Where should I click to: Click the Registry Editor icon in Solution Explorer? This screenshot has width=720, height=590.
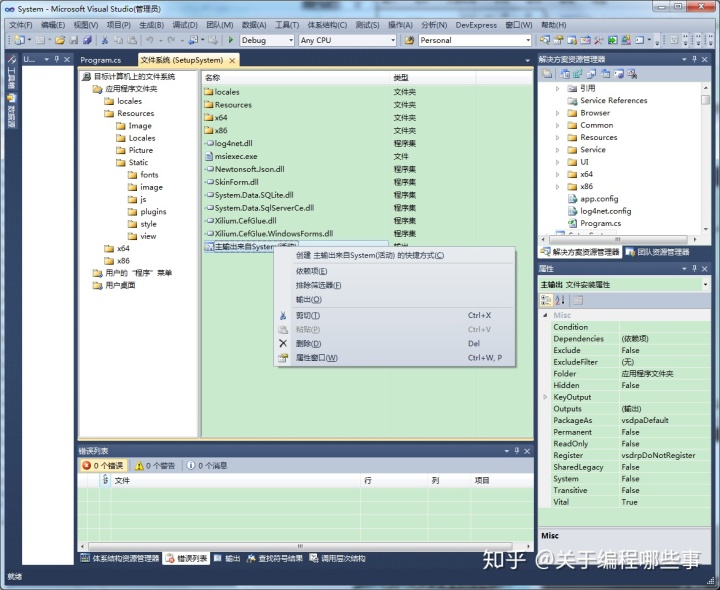[578, 73]
